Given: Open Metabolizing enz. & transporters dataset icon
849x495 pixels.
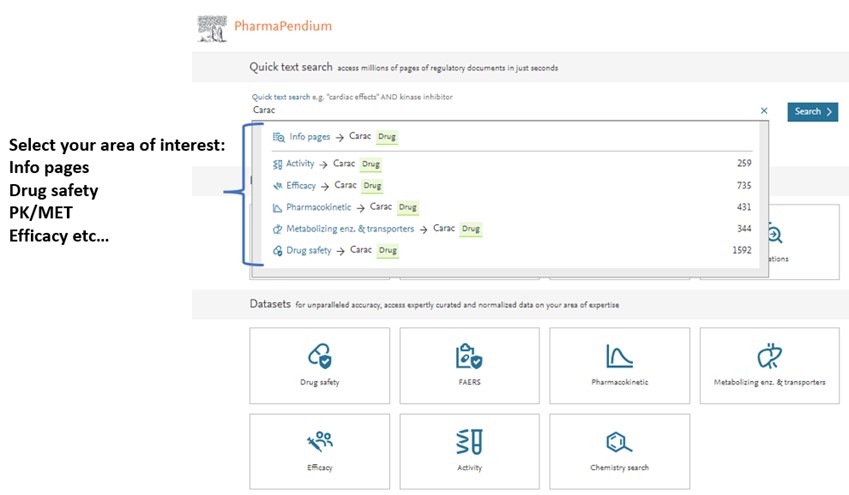Looking at the screenshot, I should tap(769, 356).
